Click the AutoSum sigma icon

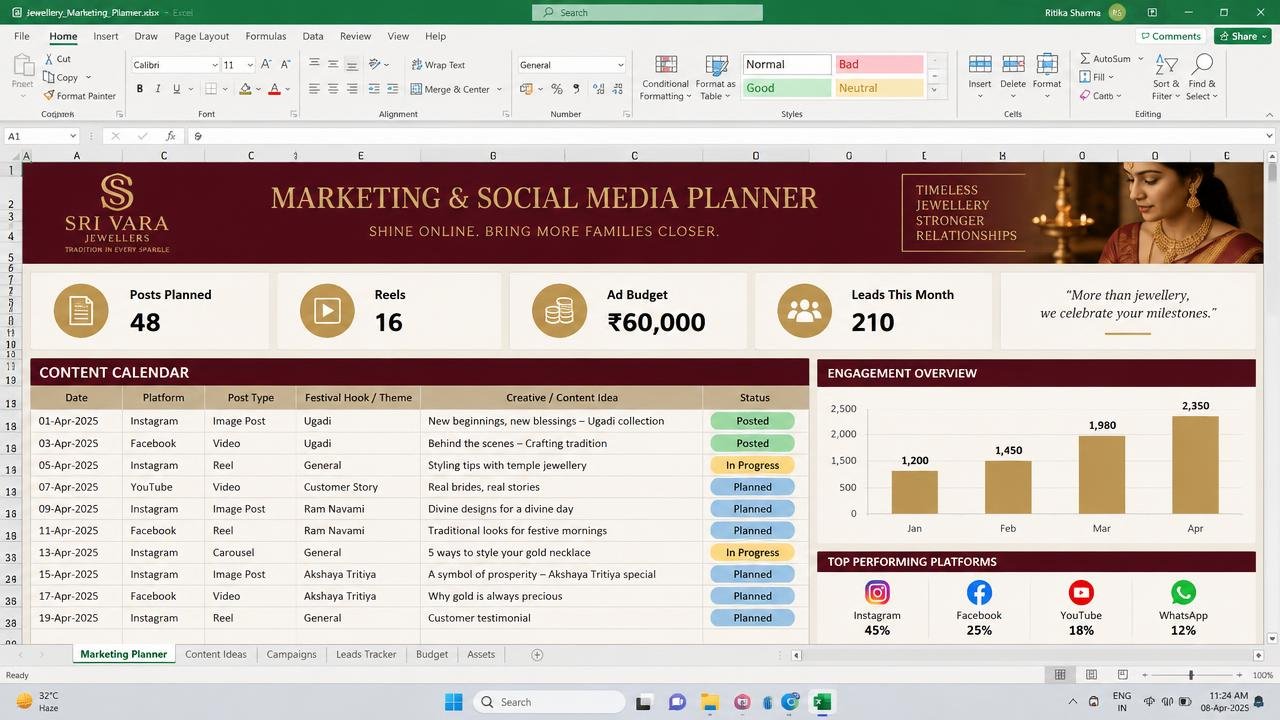coord(1085,59)
